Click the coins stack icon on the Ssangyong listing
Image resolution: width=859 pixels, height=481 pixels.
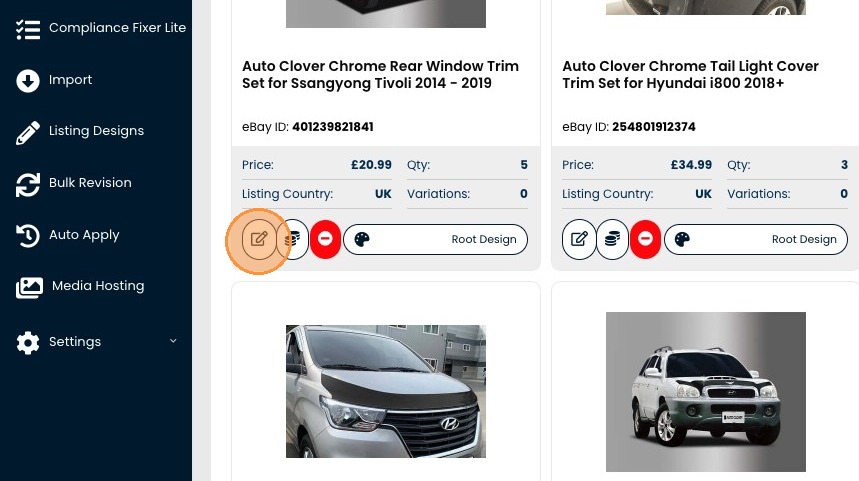[x=293, y=240]
